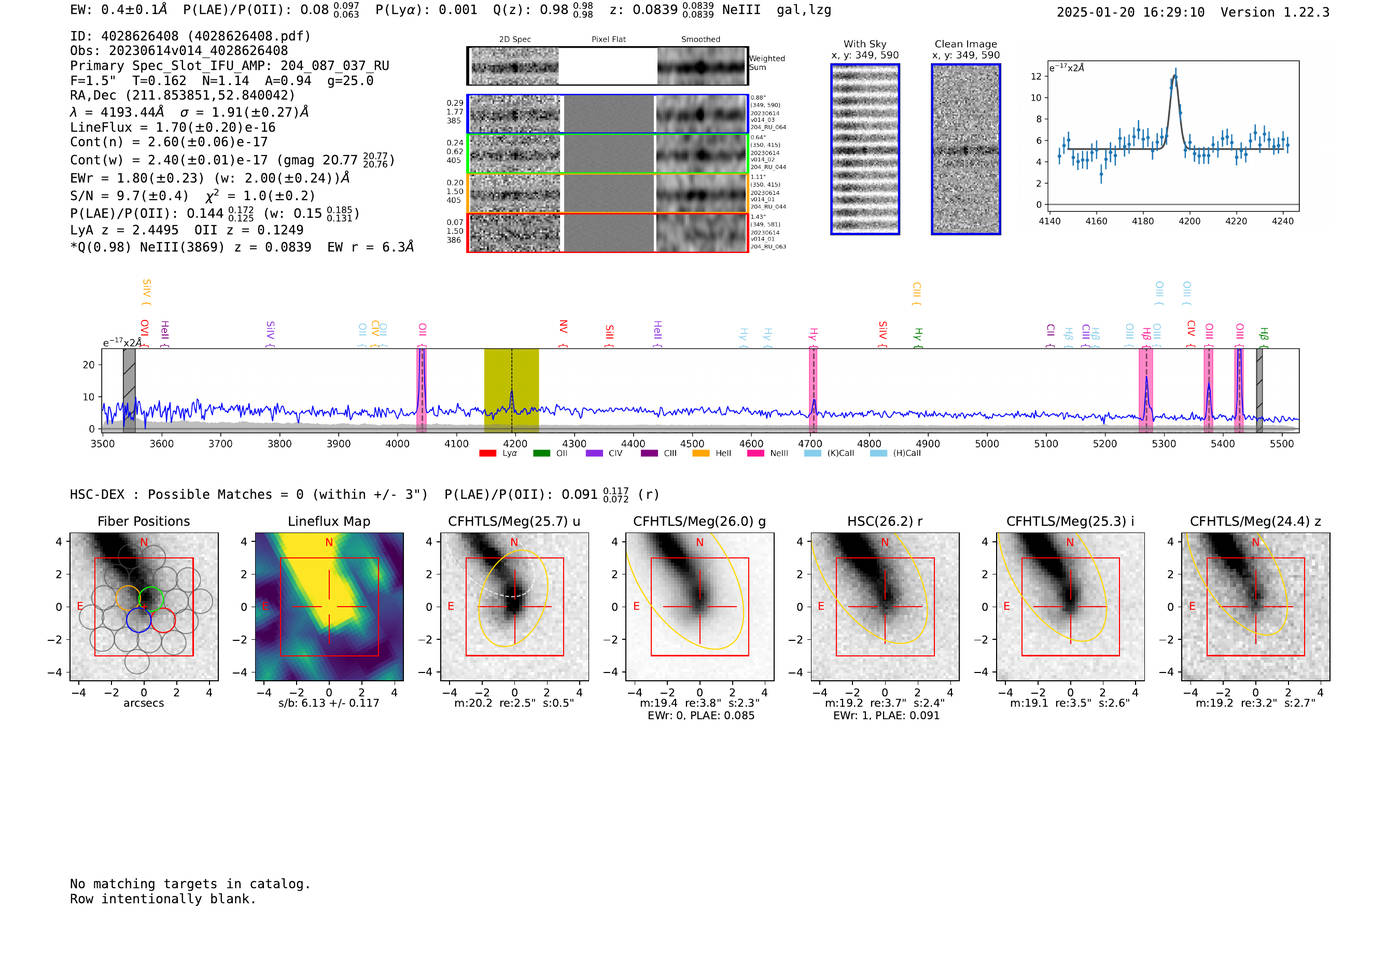Click the m:20.2 re:2.5" s:0.5" caption
Screen dimensions: 1400x953
click(514, 703)
